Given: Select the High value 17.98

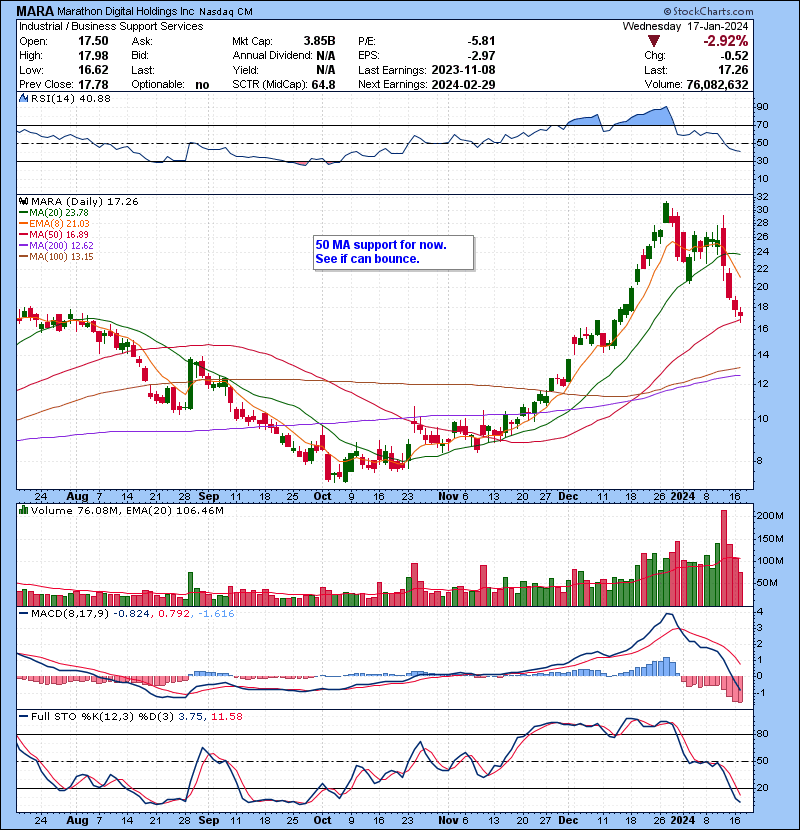Looking at the screenshot, I should click(93, 55).
